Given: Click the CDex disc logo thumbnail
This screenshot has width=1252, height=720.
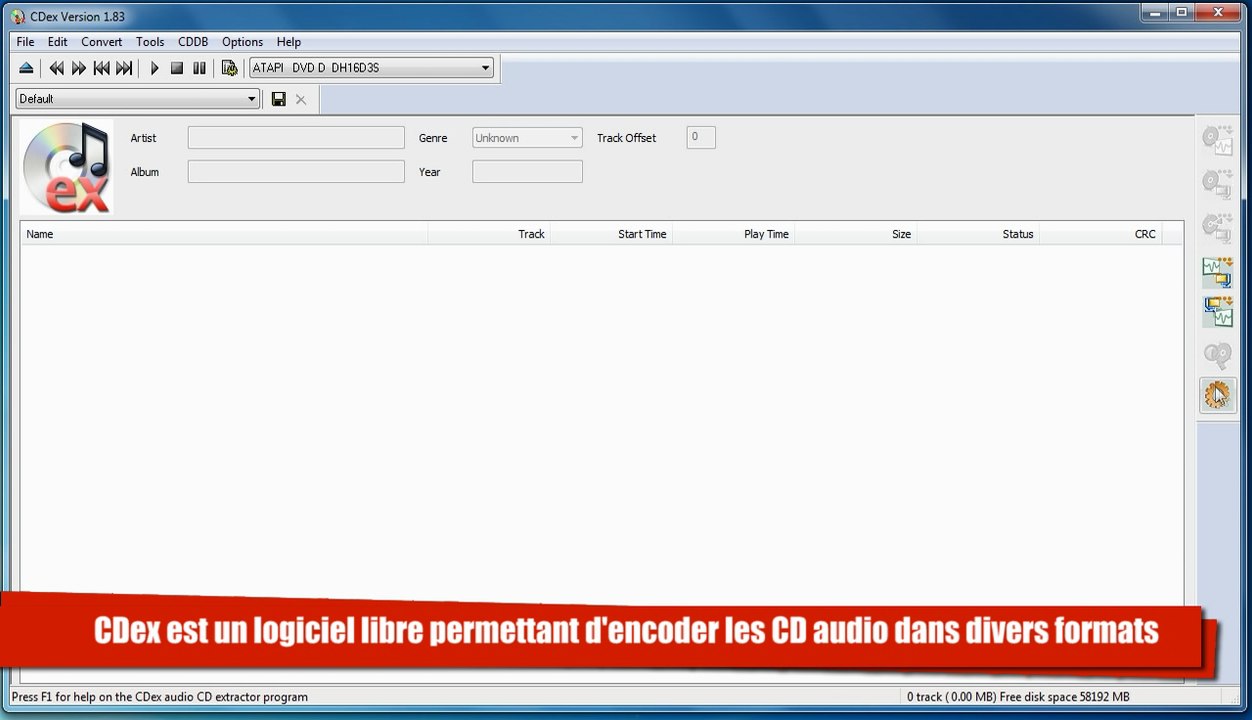Looking at the screenshot, I should (x=67, y=167).
